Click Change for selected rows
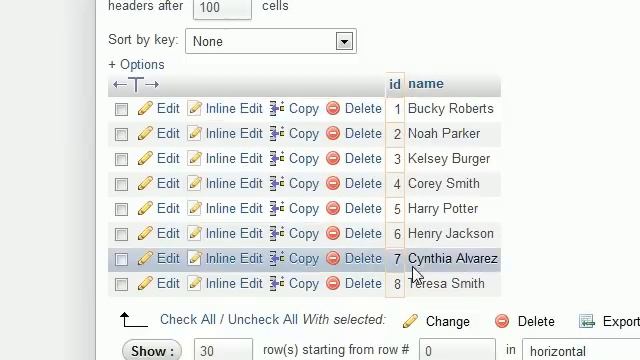 tap(448, 322)
